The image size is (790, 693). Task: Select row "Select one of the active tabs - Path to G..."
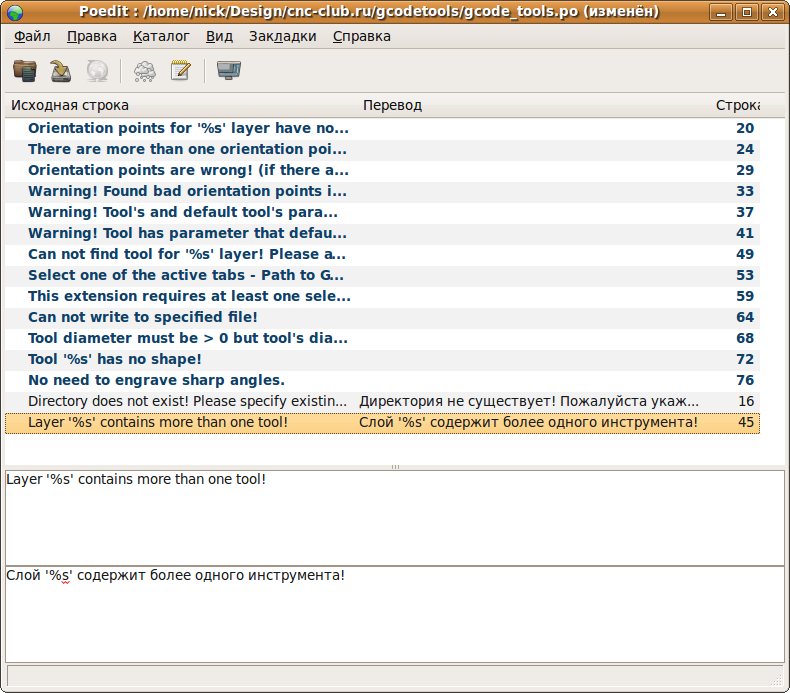point(382,275)
